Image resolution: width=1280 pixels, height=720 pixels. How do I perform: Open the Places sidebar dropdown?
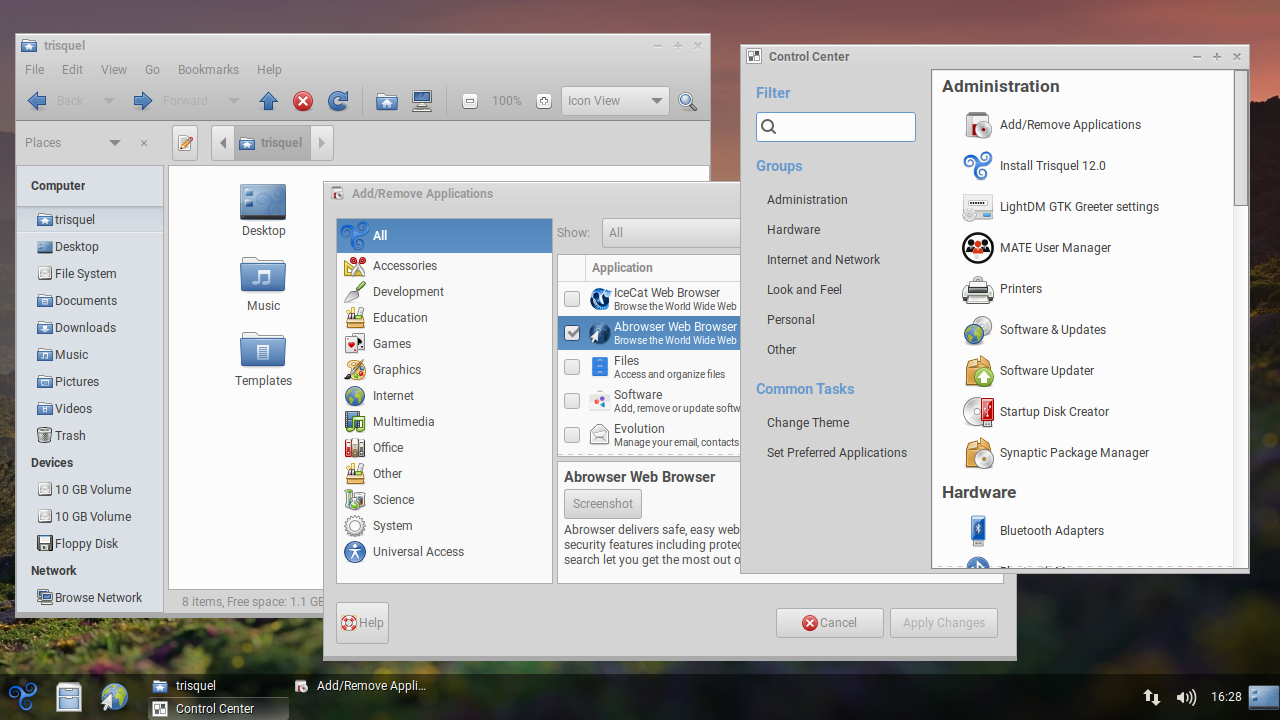[114, 143]
